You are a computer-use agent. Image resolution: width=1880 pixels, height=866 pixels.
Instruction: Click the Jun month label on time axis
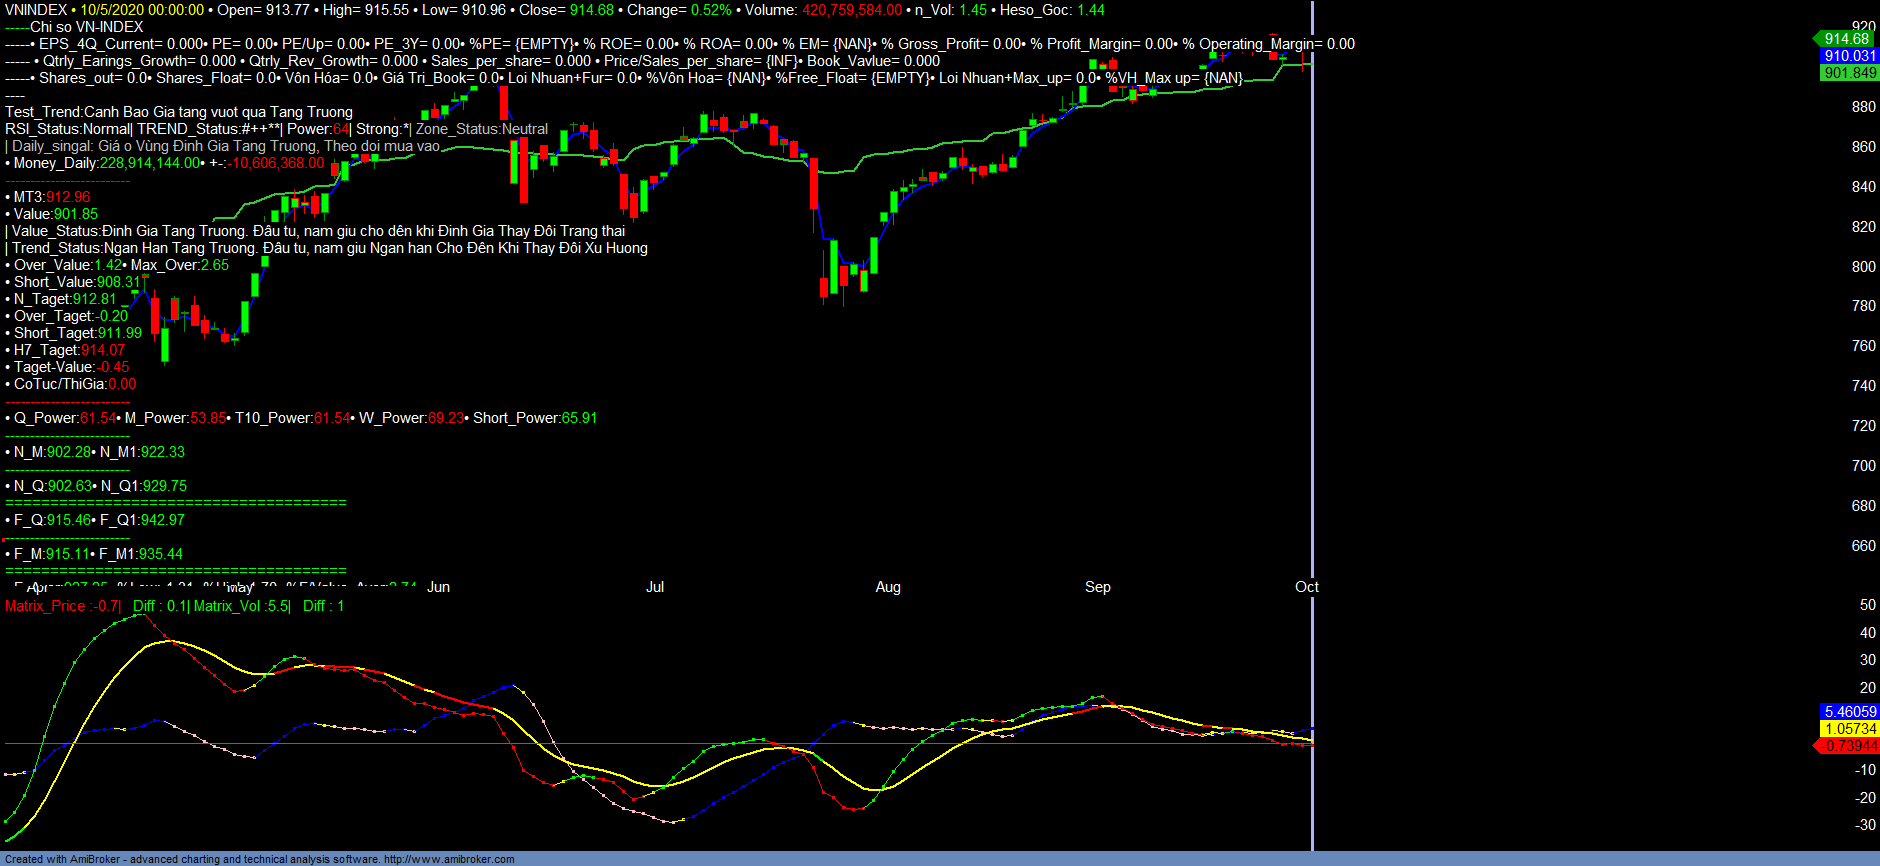click(438, 587)
